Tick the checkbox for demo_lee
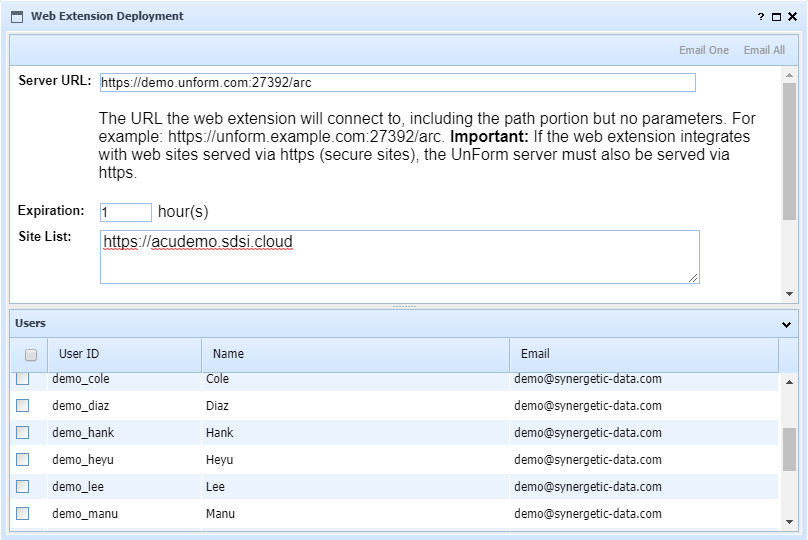808x540 pixels. coord(23,487)
